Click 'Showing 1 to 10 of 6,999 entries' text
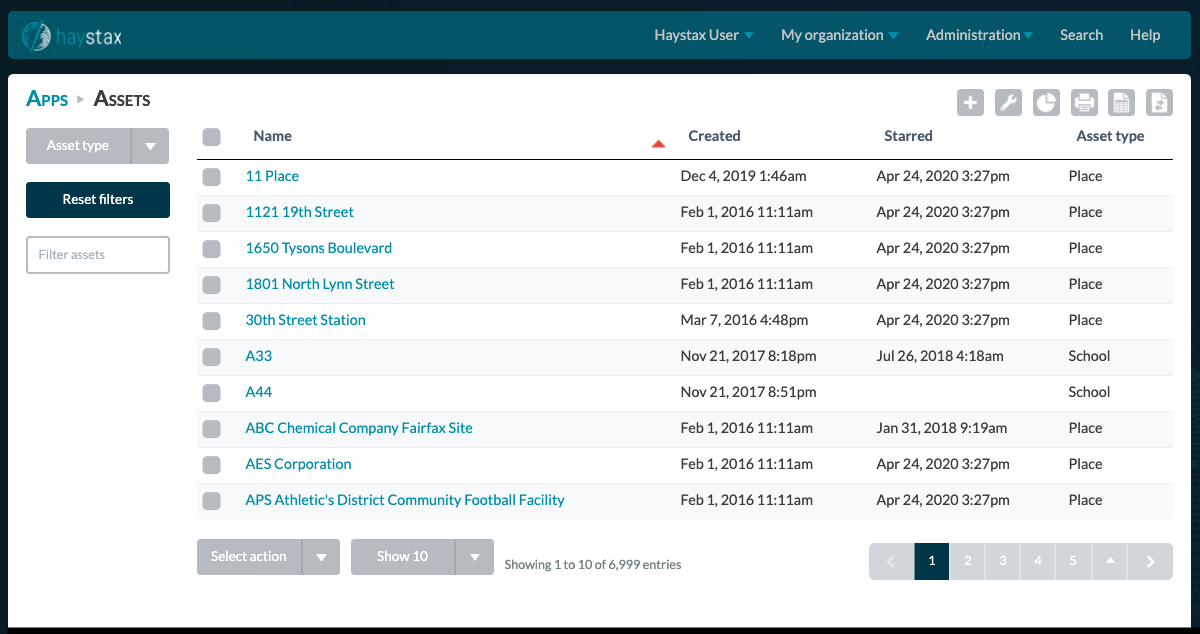The width and height of the screenshot is (1200, 634). click(592, 565)
